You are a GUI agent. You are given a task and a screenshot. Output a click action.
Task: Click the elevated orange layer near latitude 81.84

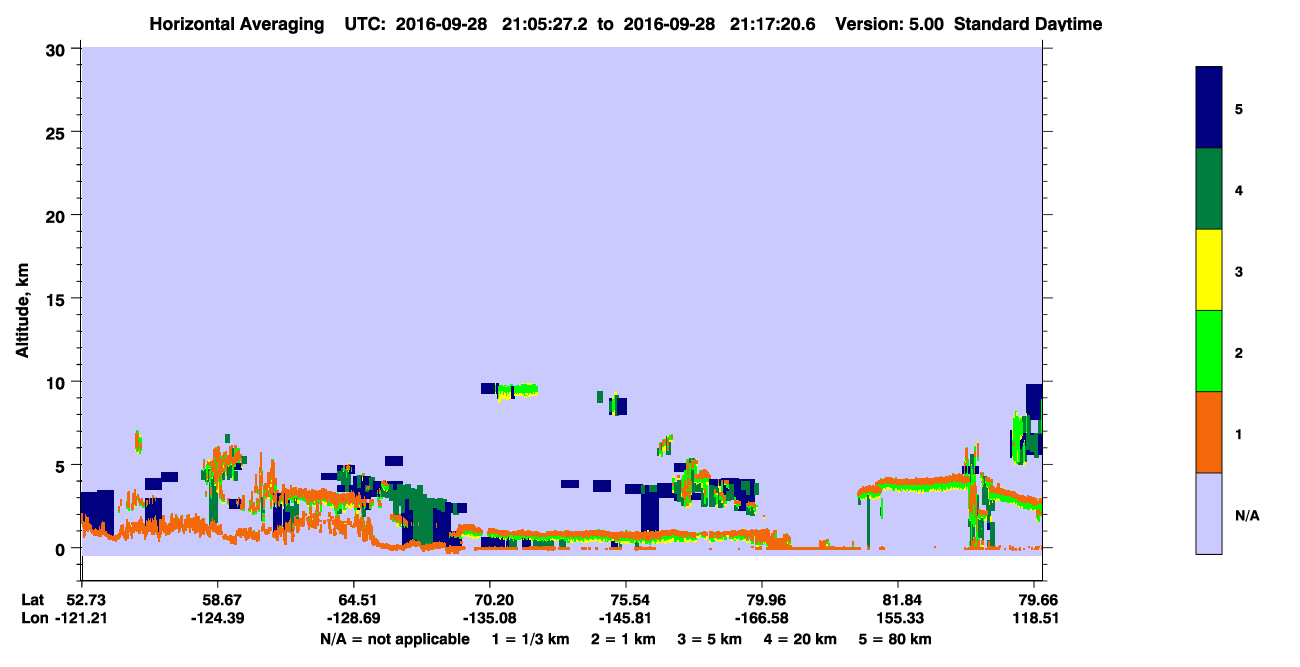[915, 485]
